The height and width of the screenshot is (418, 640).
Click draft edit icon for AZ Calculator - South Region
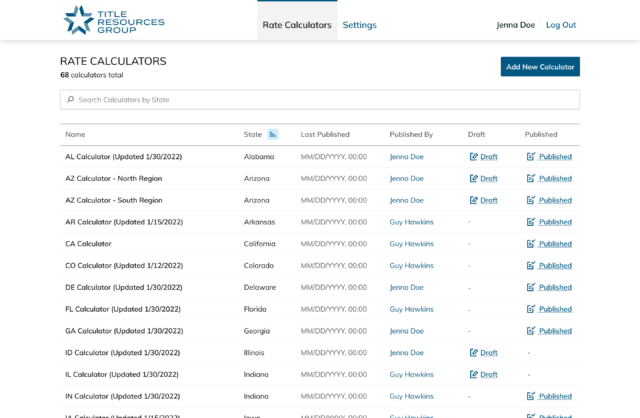coord(474,200)
